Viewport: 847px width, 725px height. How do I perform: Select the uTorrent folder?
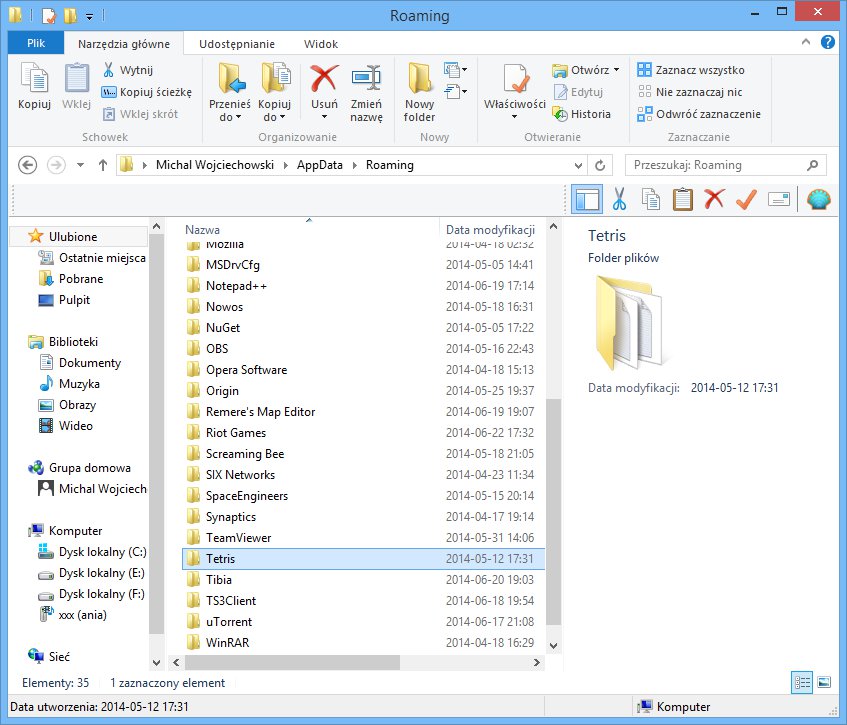(363, 622)
